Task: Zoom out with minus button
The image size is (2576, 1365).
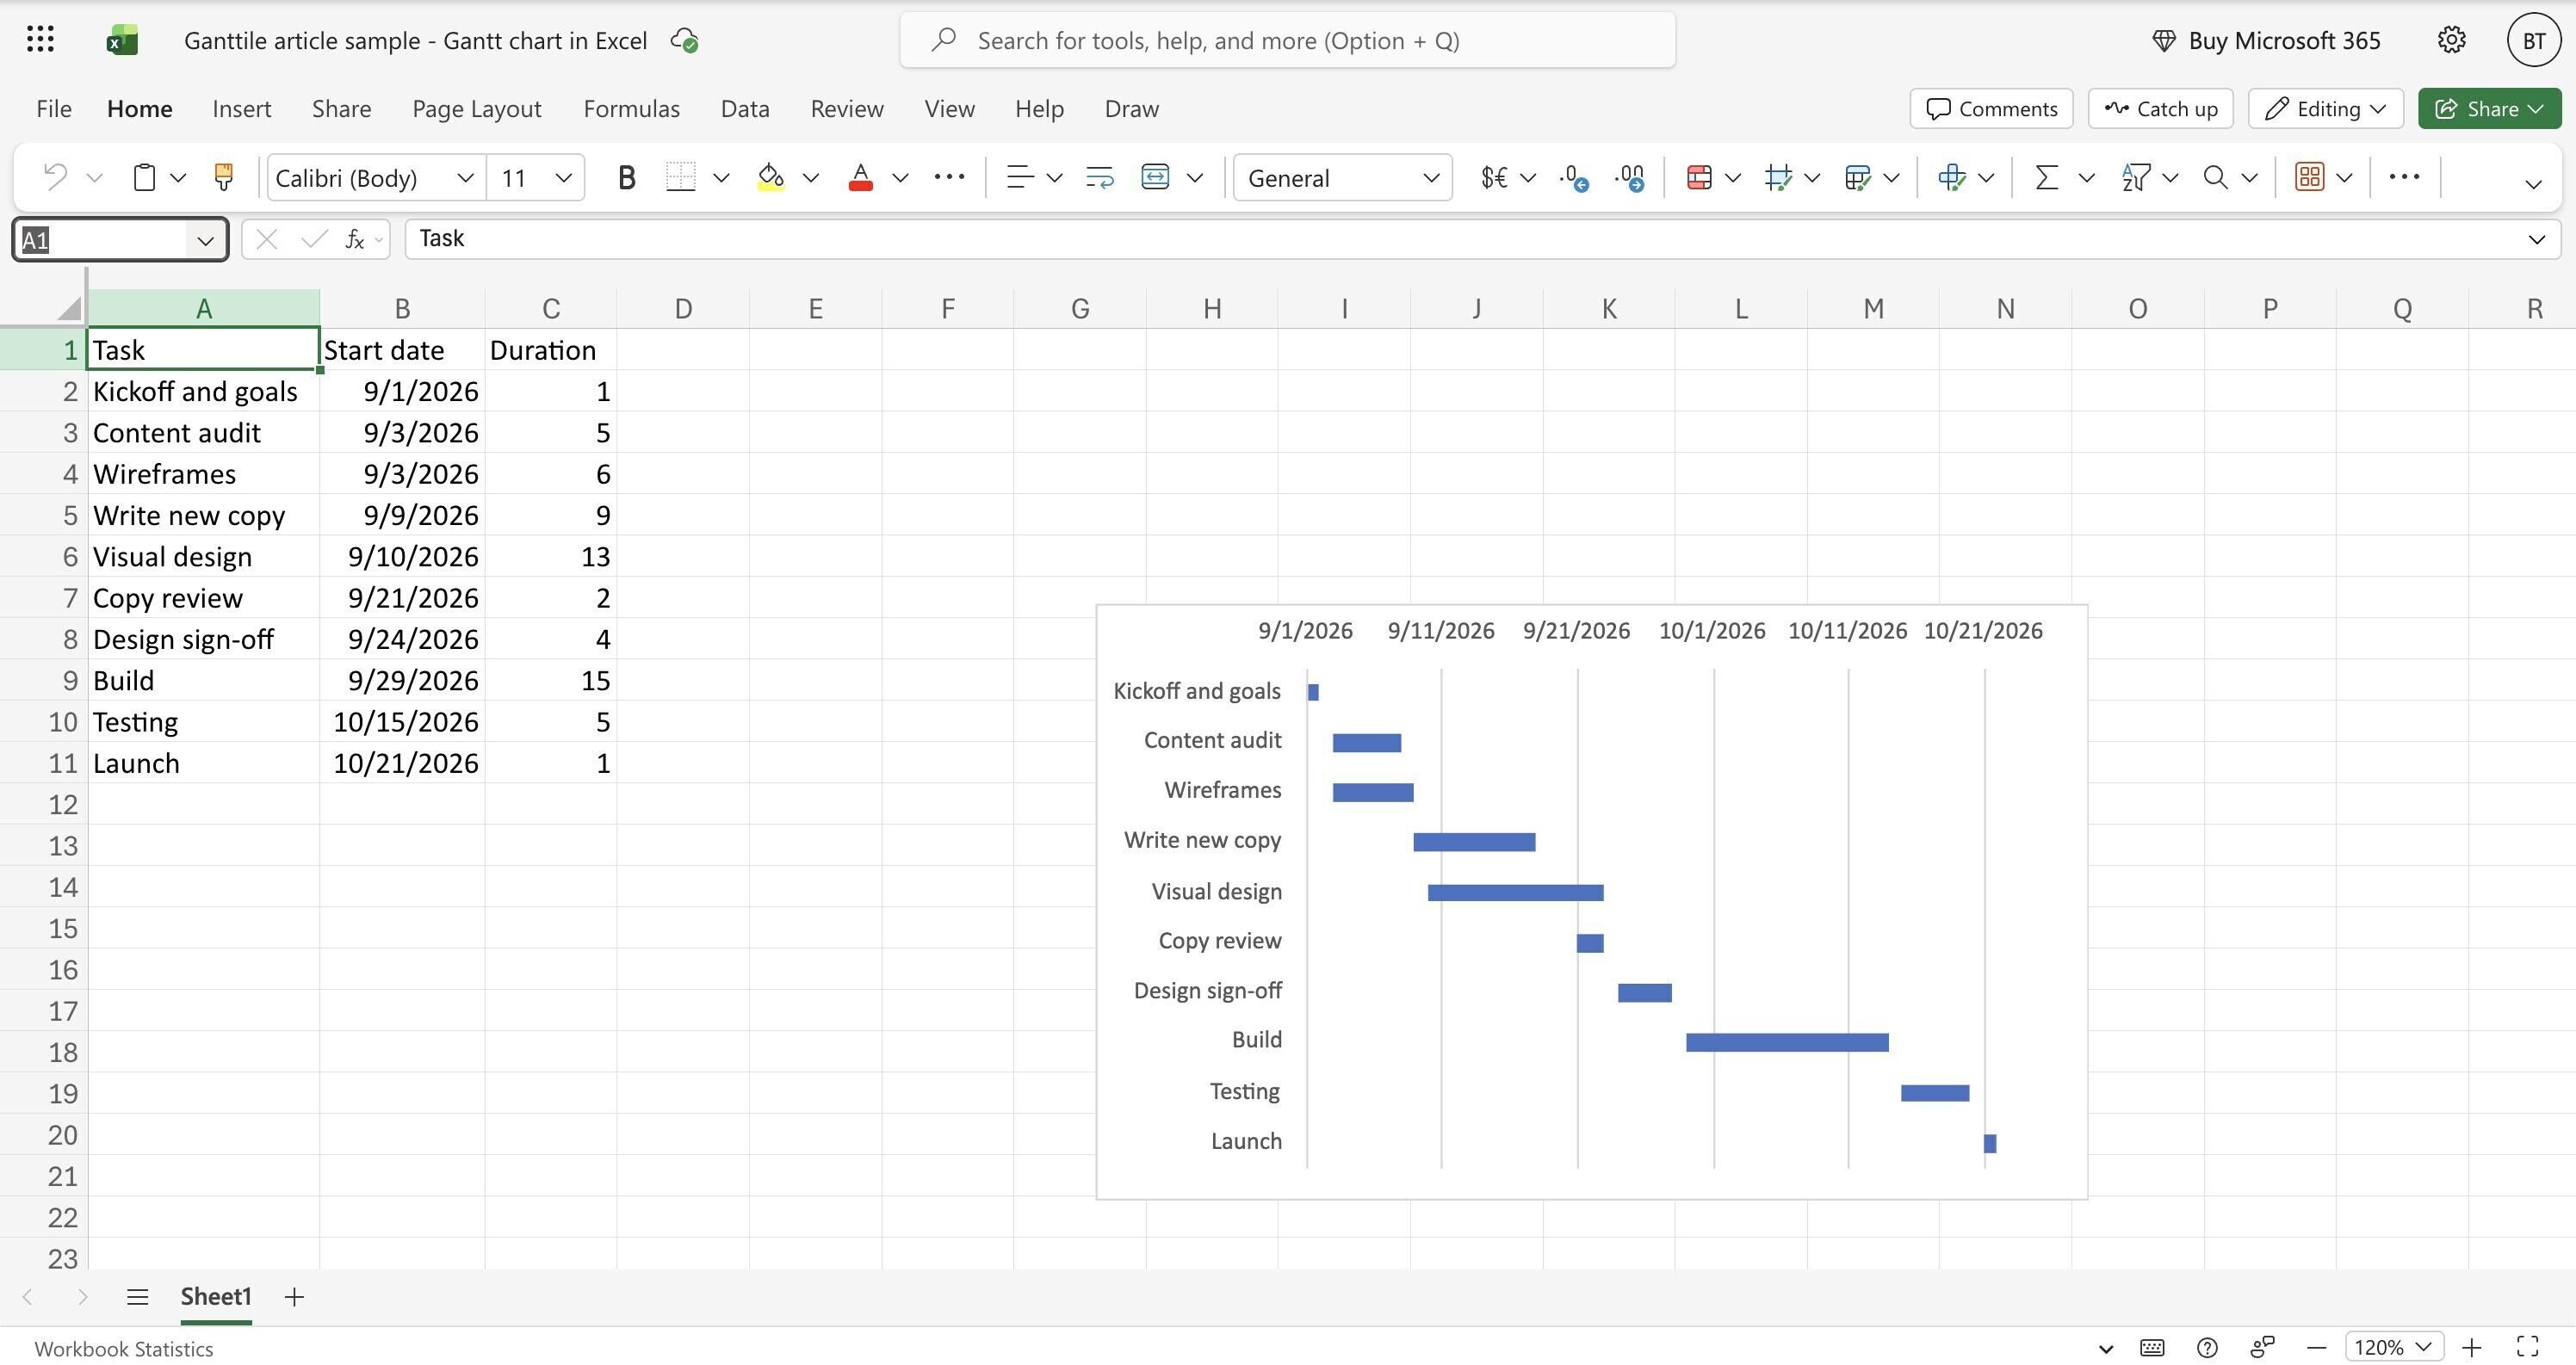Action: click(x=2317, y=1348)
